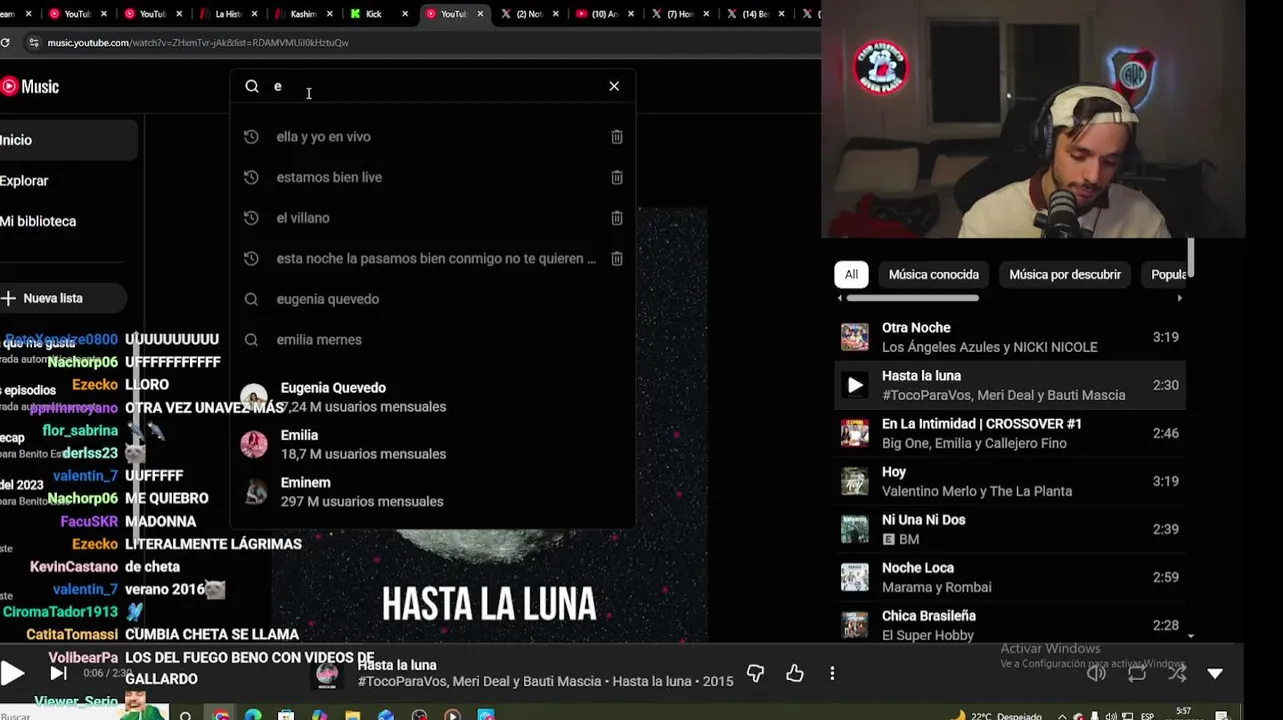Click the search magnifier icon in search box
Image resolution: width=1283 pixels, height=720 pixels.
(252, 86)
